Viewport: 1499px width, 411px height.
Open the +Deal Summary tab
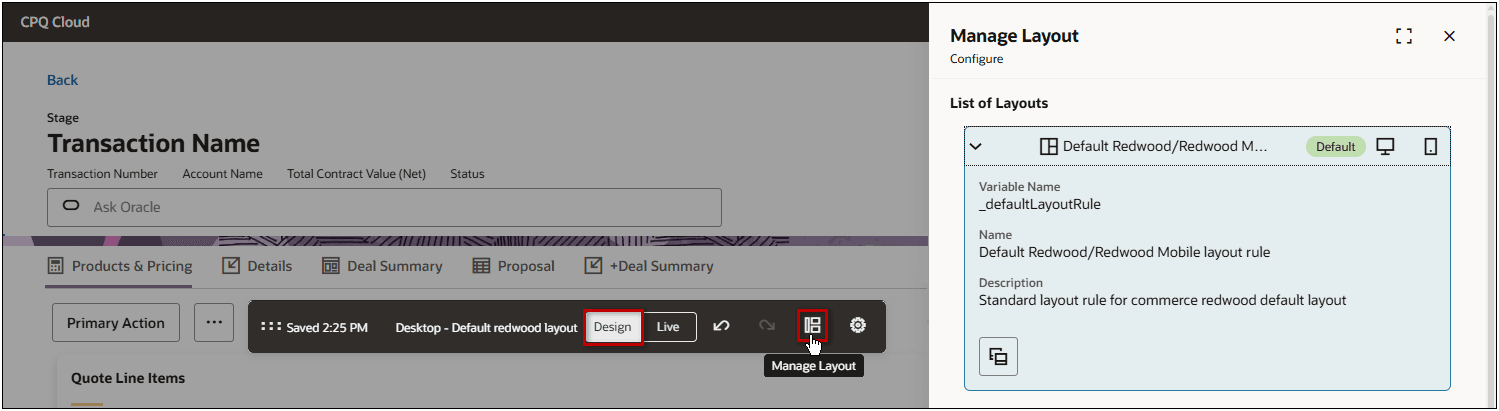[x=649, y=266]
